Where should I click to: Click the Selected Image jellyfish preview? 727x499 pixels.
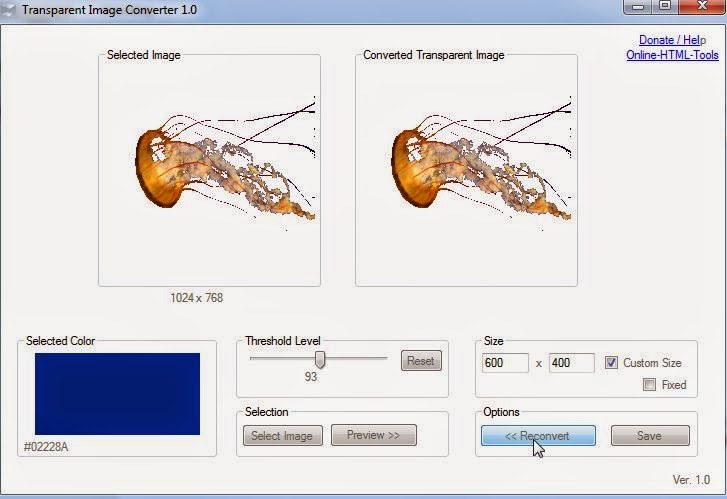point(209,172)
